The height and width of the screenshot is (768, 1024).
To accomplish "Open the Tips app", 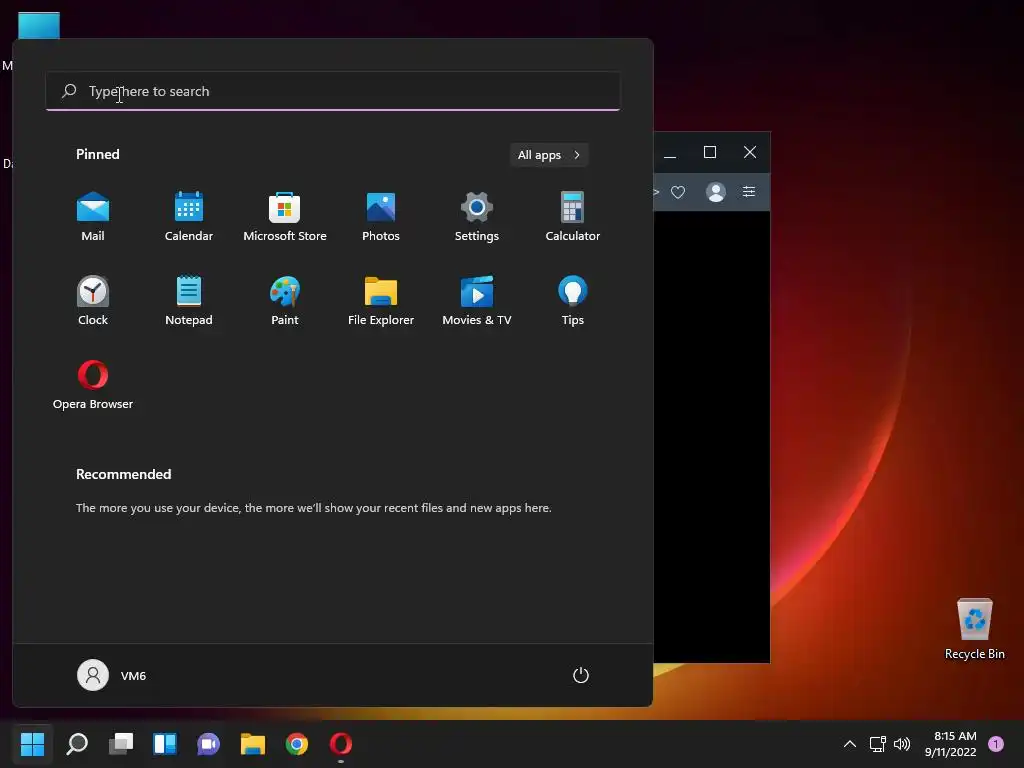I will pos(573,301).
